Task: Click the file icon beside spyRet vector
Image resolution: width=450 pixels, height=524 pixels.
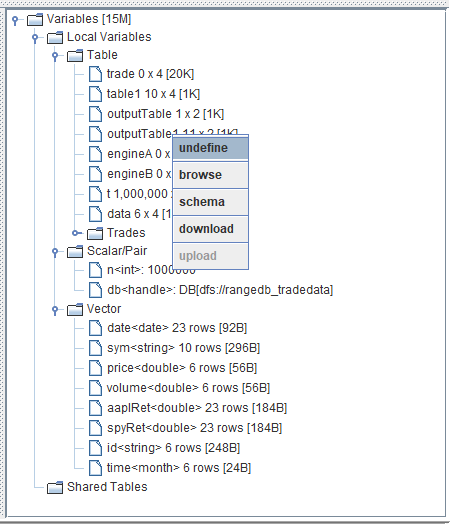Action: [x=95, y=428]
